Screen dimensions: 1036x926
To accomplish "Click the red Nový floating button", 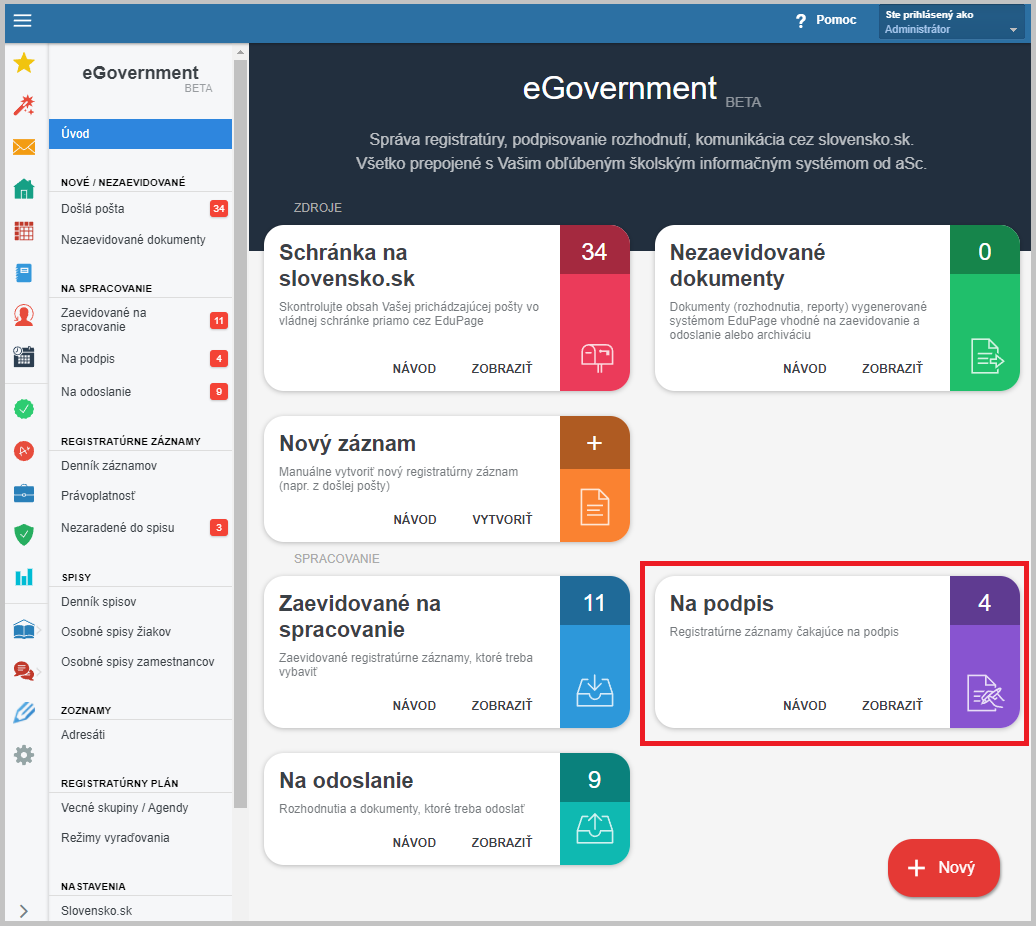I will 944,868.
